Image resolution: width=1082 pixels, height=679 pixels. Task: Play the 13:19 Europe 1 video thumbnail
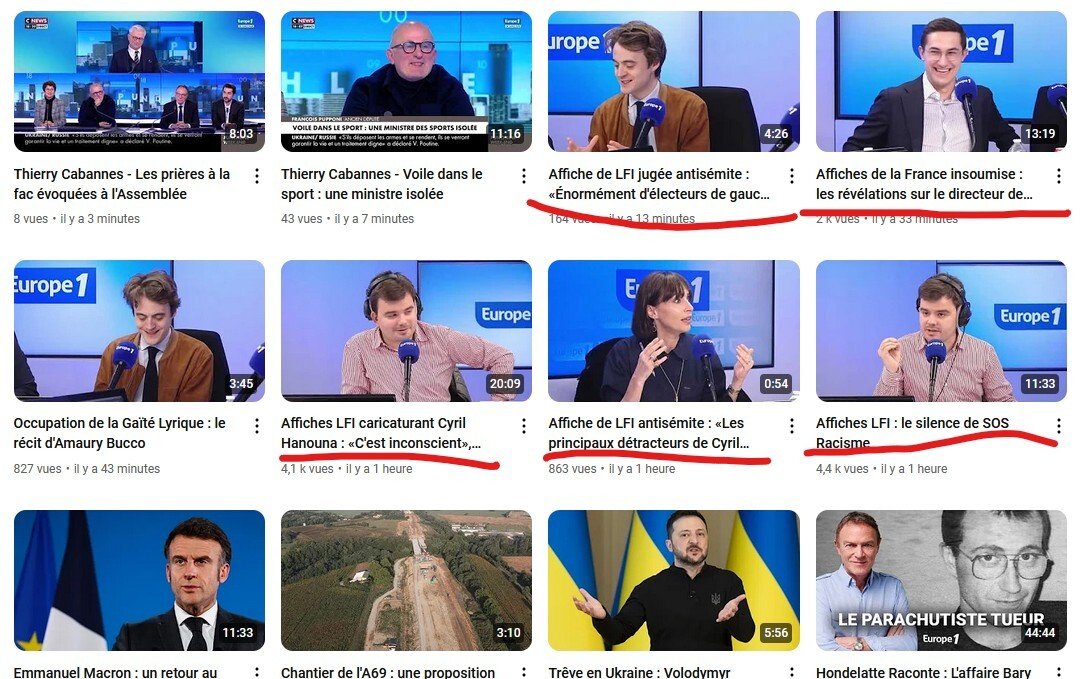point(941,81)
